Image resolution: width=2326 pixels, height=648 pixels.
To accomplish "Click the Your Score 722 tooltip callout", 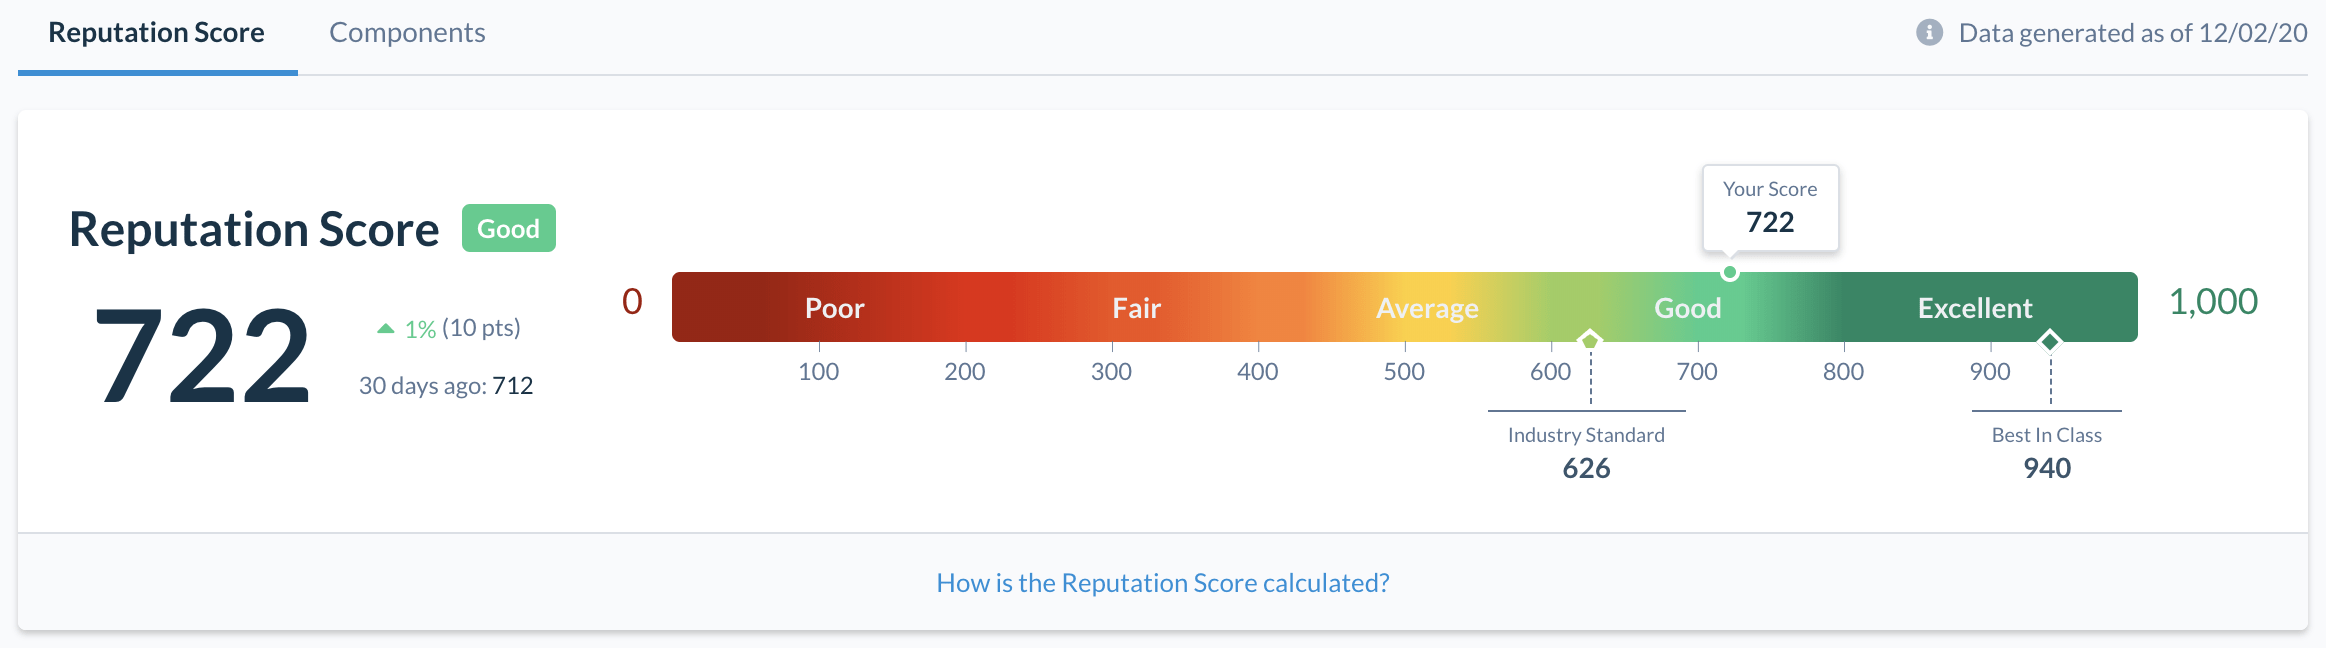I will (1769, 207).
